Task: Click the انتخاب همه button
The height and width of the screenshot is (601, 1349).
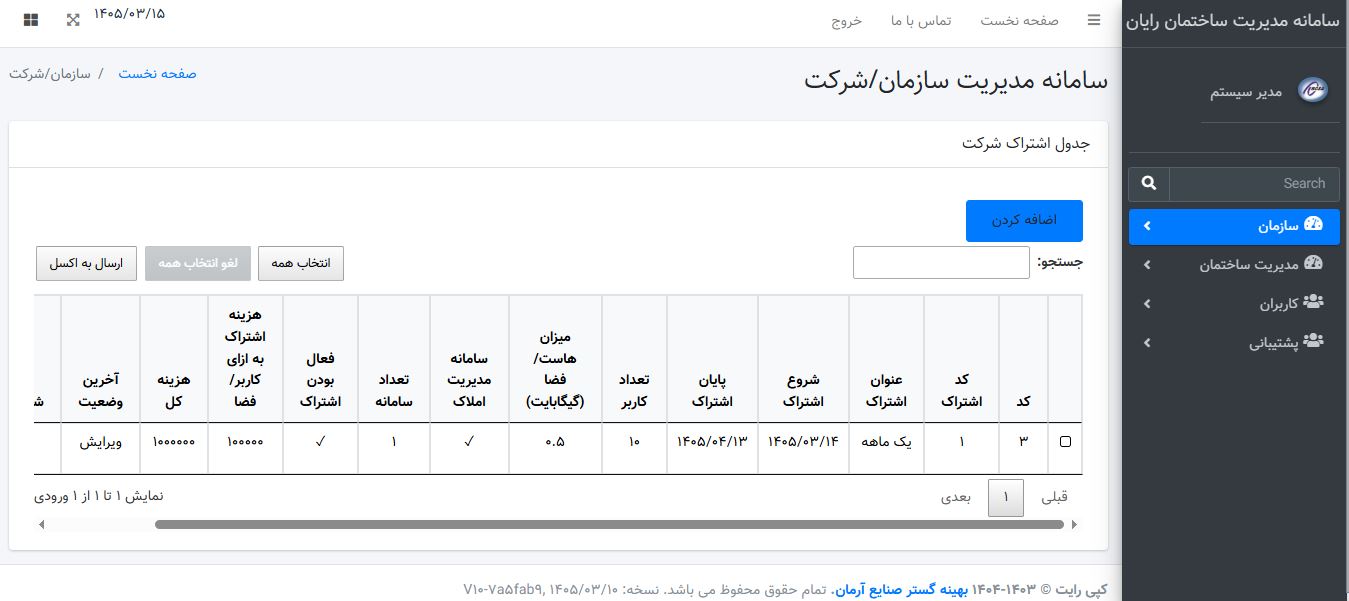Action: tap(301, 263)
